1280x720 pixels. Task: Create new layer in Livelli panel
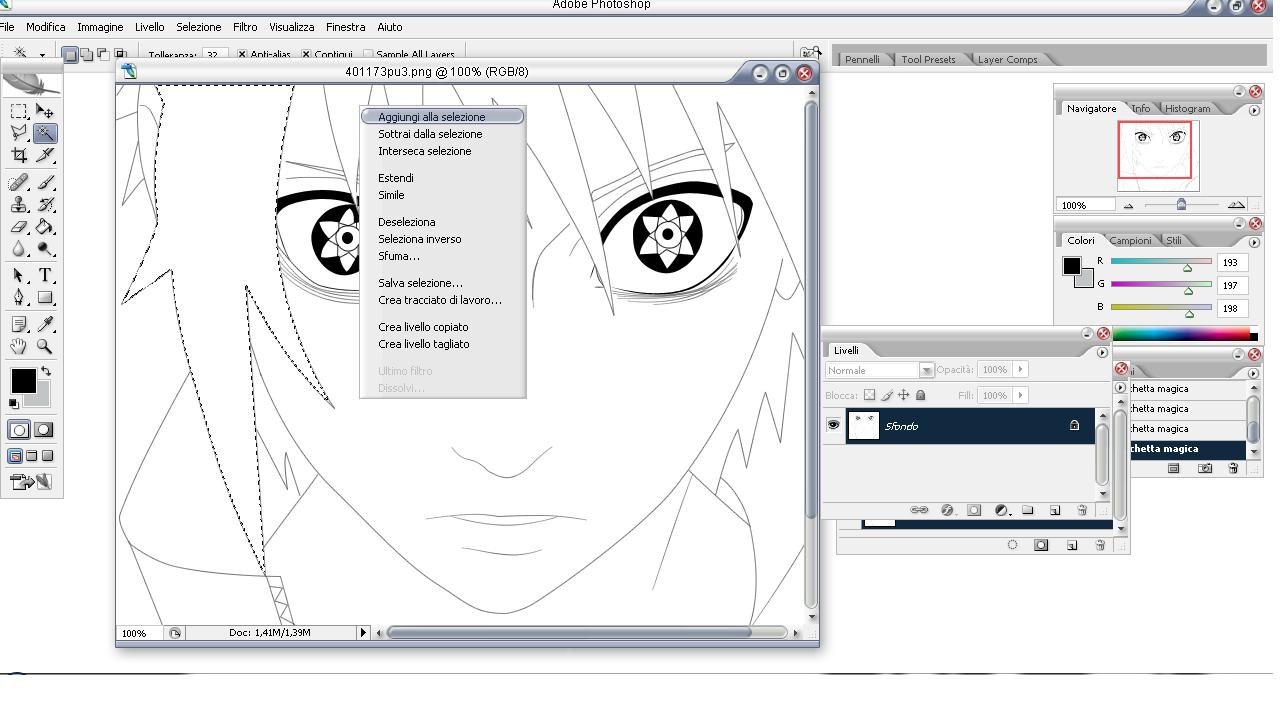point(1054,510)
